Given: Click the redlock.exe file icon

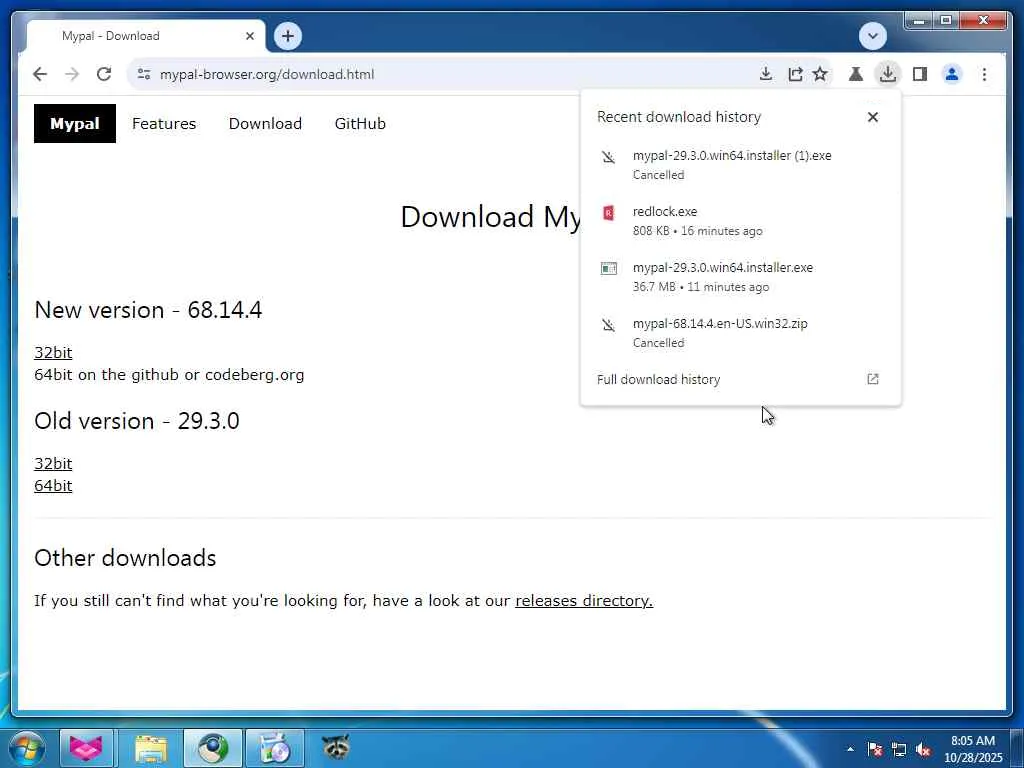Looking at the screenshot, I should point(608,213).
